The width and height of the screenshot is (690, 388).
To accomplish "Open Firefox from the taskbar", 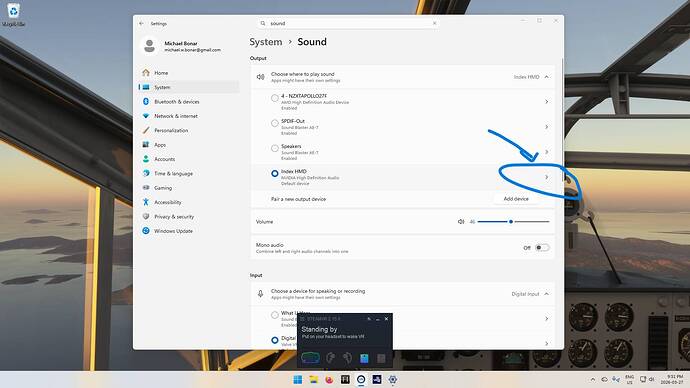I will [329, 380].
